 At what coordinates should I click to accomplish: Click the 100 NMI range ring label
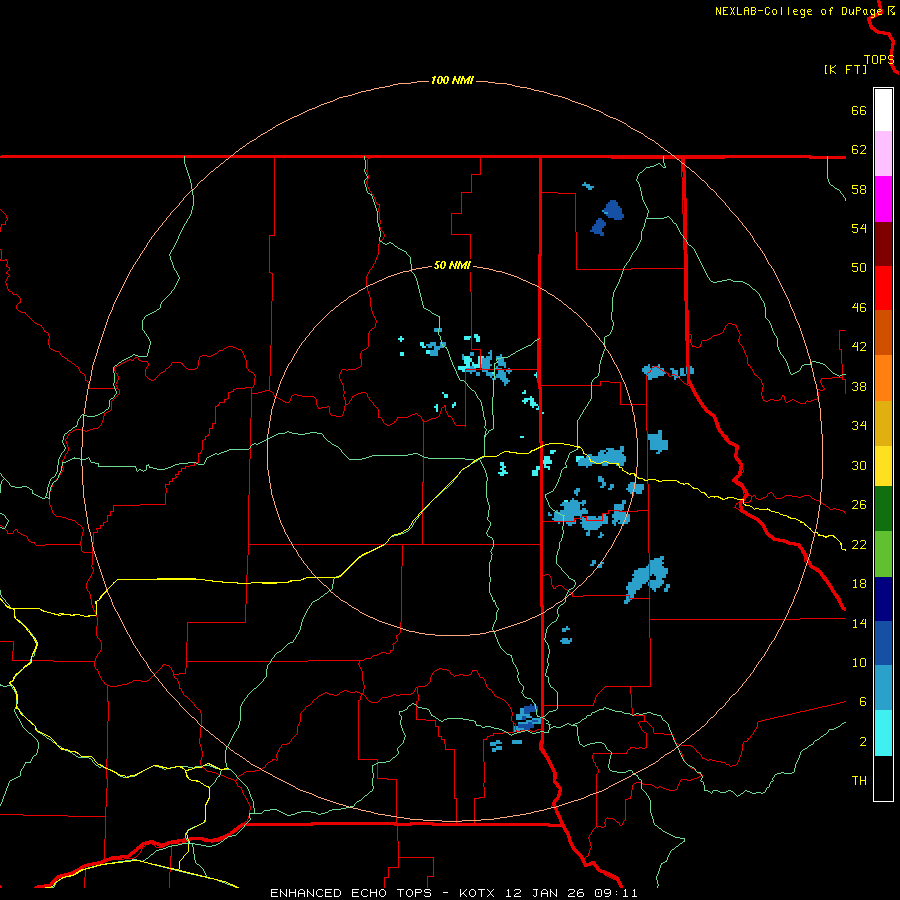pos(452,80)
